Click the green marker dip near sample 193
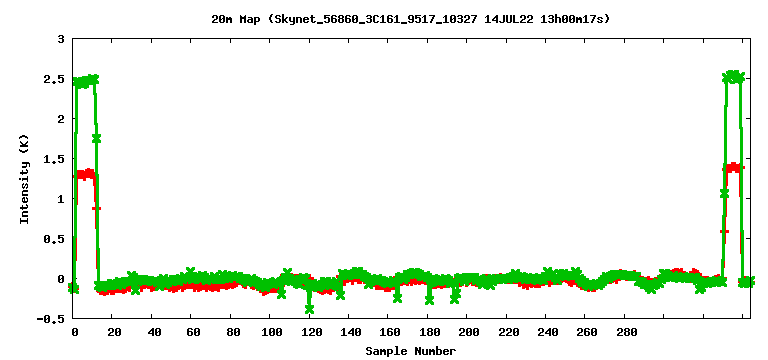 [x=455, y=299]
